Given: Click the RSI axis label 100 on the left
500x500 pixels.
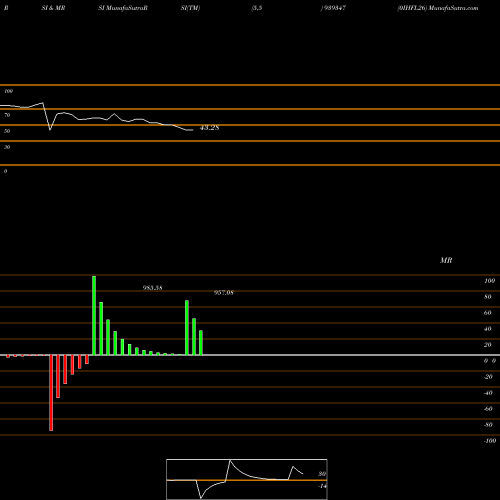Looking at the screenshot, I should (x=8, y=91).
